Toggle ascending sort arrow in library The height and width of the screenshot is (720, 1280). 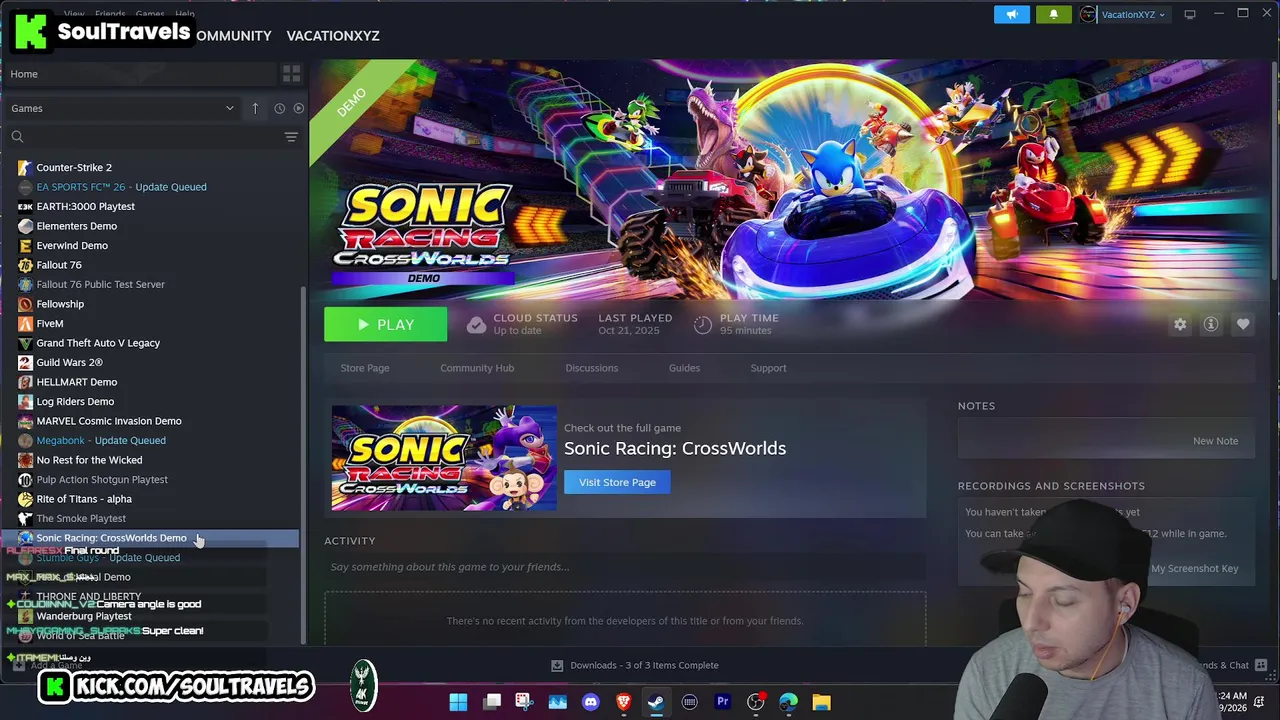tap(255, 108)
